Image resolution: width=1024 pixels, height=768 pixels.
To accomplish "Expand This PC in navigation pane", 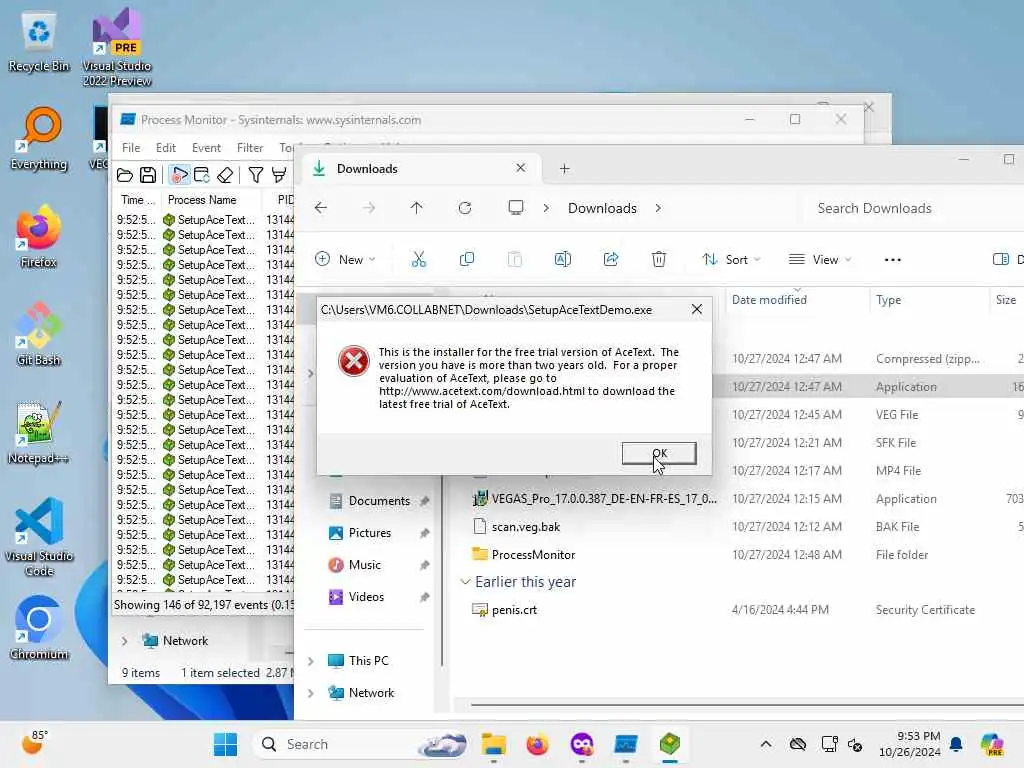I will point(311,661).
